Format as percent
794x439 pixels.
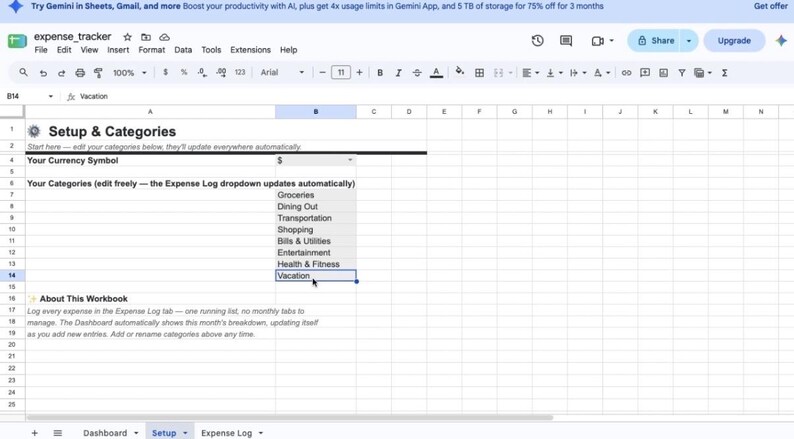tap(184, 72)
